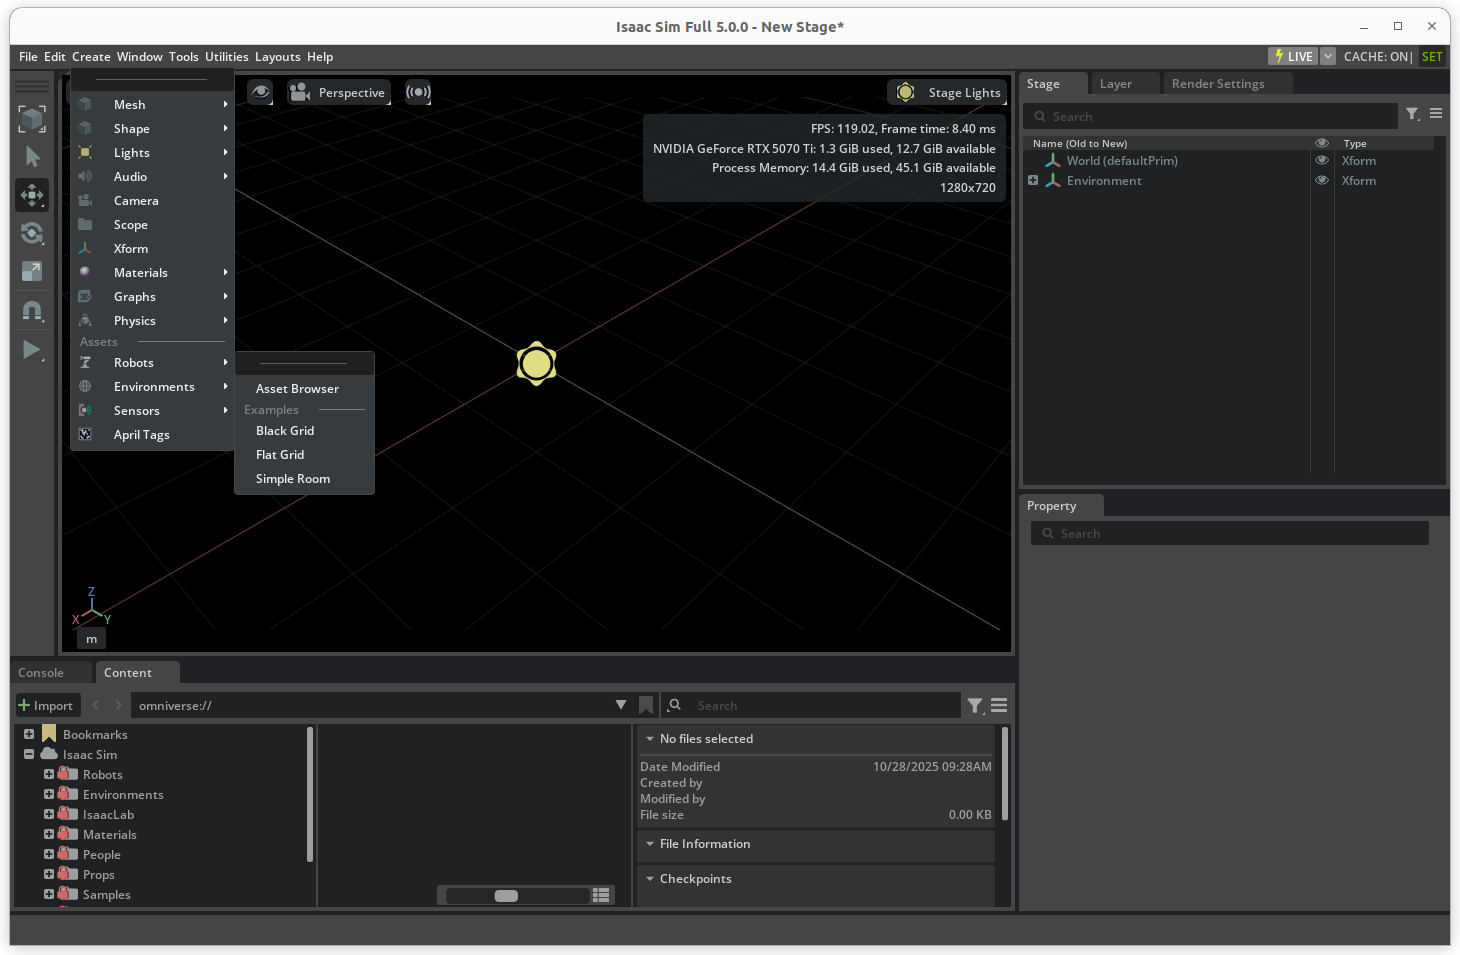Click the selection arrow tool
Screen dimensions: 1460x955
[32, 157]
